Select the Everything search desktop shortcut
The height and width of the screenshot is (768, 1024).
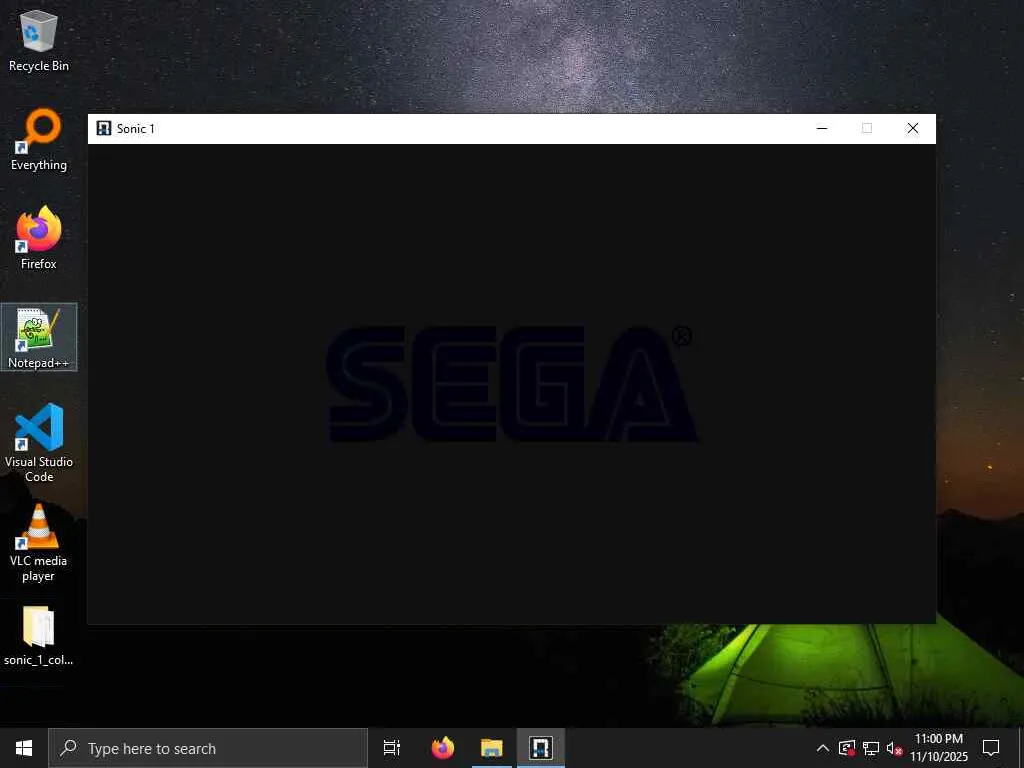click(39, 140)
